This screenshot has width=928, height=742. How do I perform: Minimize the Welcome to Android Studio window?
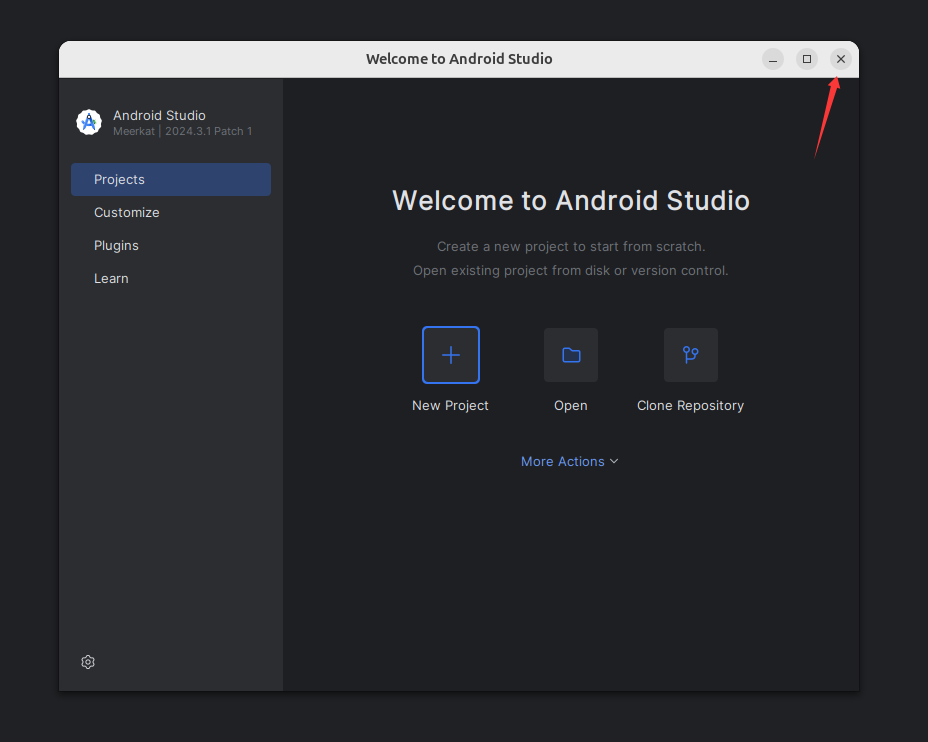773,59
